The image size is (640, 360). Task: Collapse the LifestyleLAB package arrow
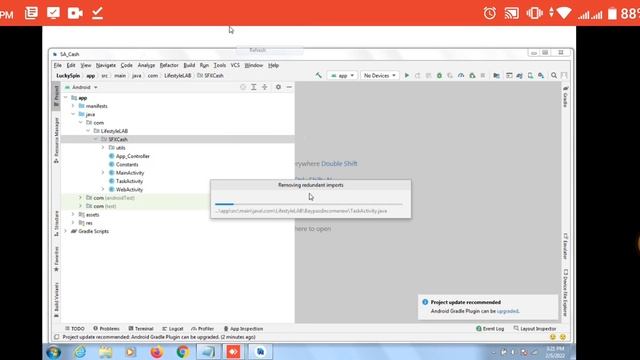point(88,131)
